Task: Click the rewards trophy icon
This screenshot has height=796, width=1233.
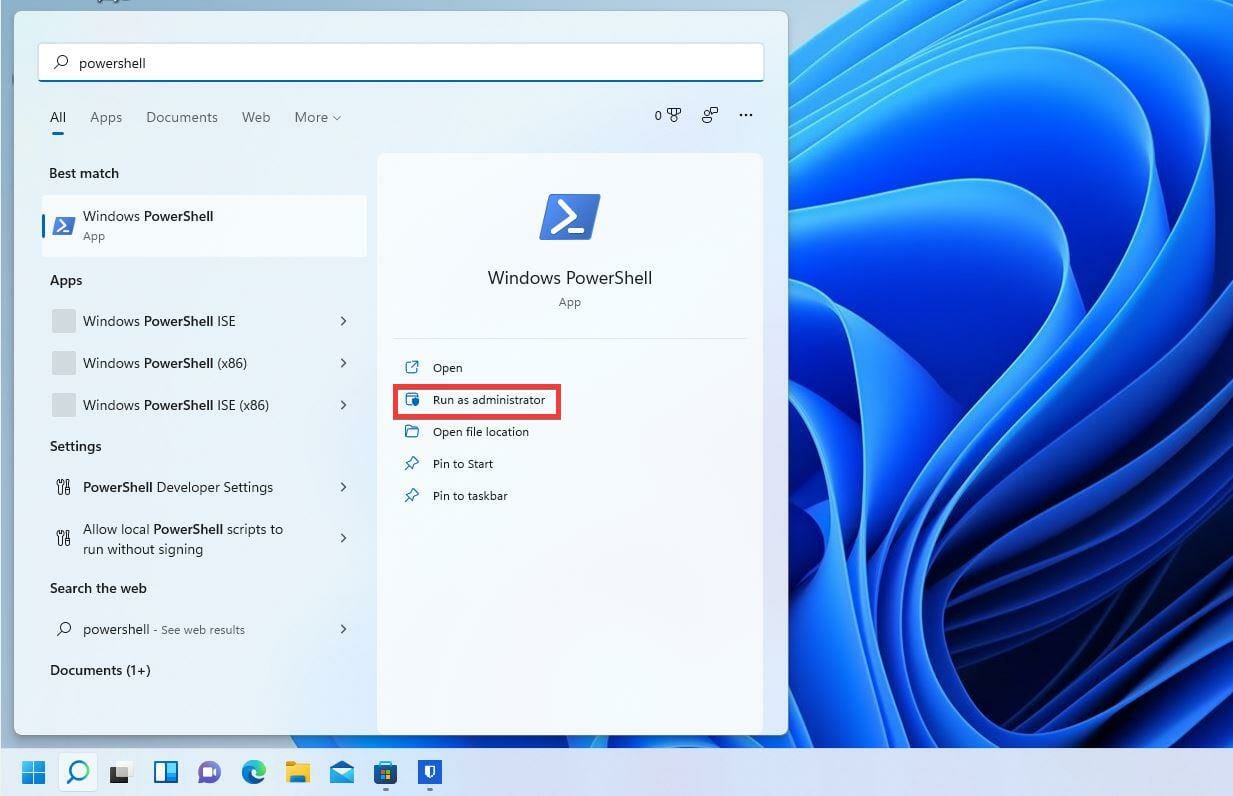Action: click(674, 116)
